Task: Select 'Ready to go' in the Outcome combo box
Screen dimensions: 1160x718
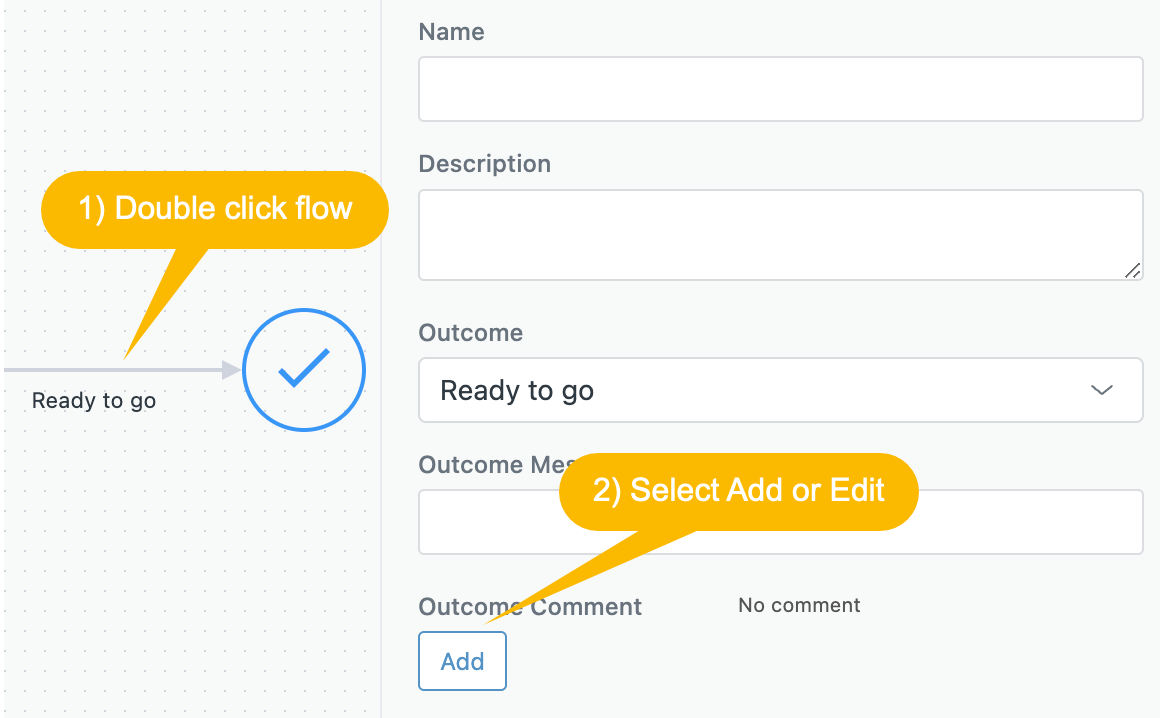Action: 517,390
